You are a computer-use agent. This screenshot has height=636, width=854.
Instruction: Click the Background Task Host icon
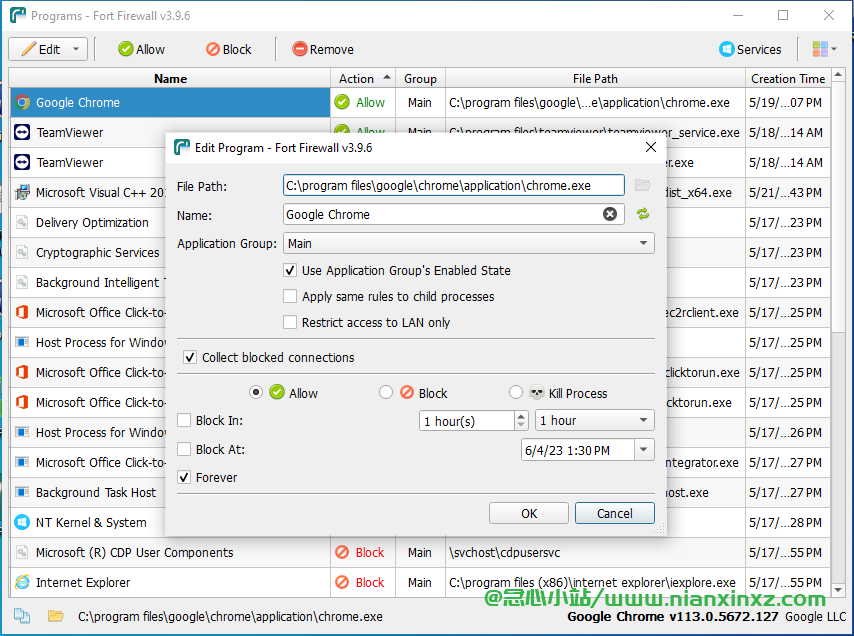tap(22, 492)
